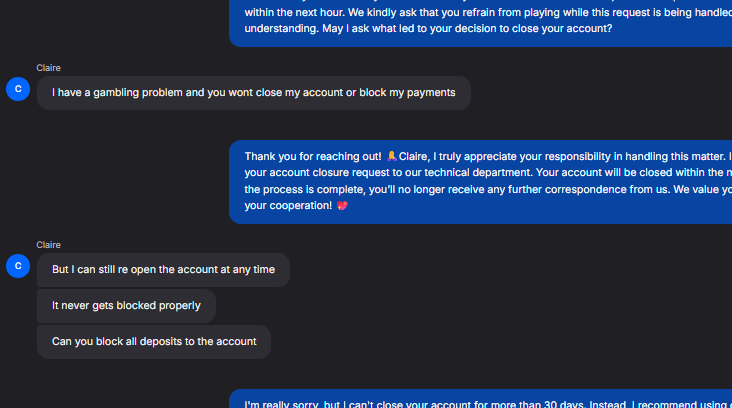Select the 'I have a gambling problem' message bubble
This screenshot has height=408, width=732.
tap(254, 93)
